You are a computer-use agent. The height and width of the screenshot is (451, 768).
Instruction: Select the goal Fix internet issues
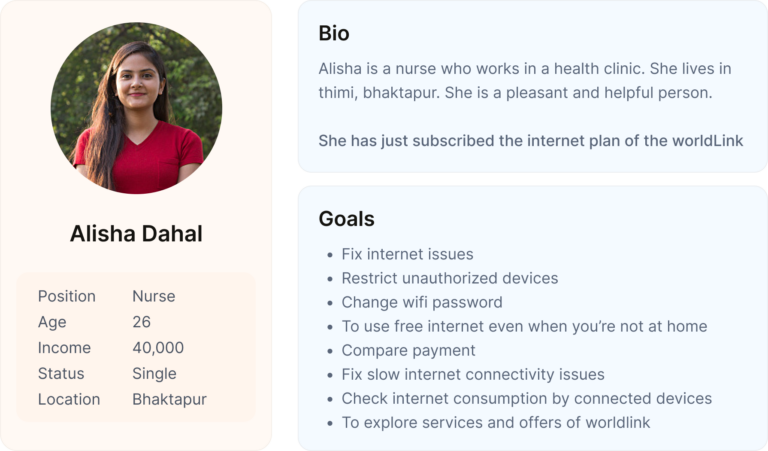tap(407, 254)
